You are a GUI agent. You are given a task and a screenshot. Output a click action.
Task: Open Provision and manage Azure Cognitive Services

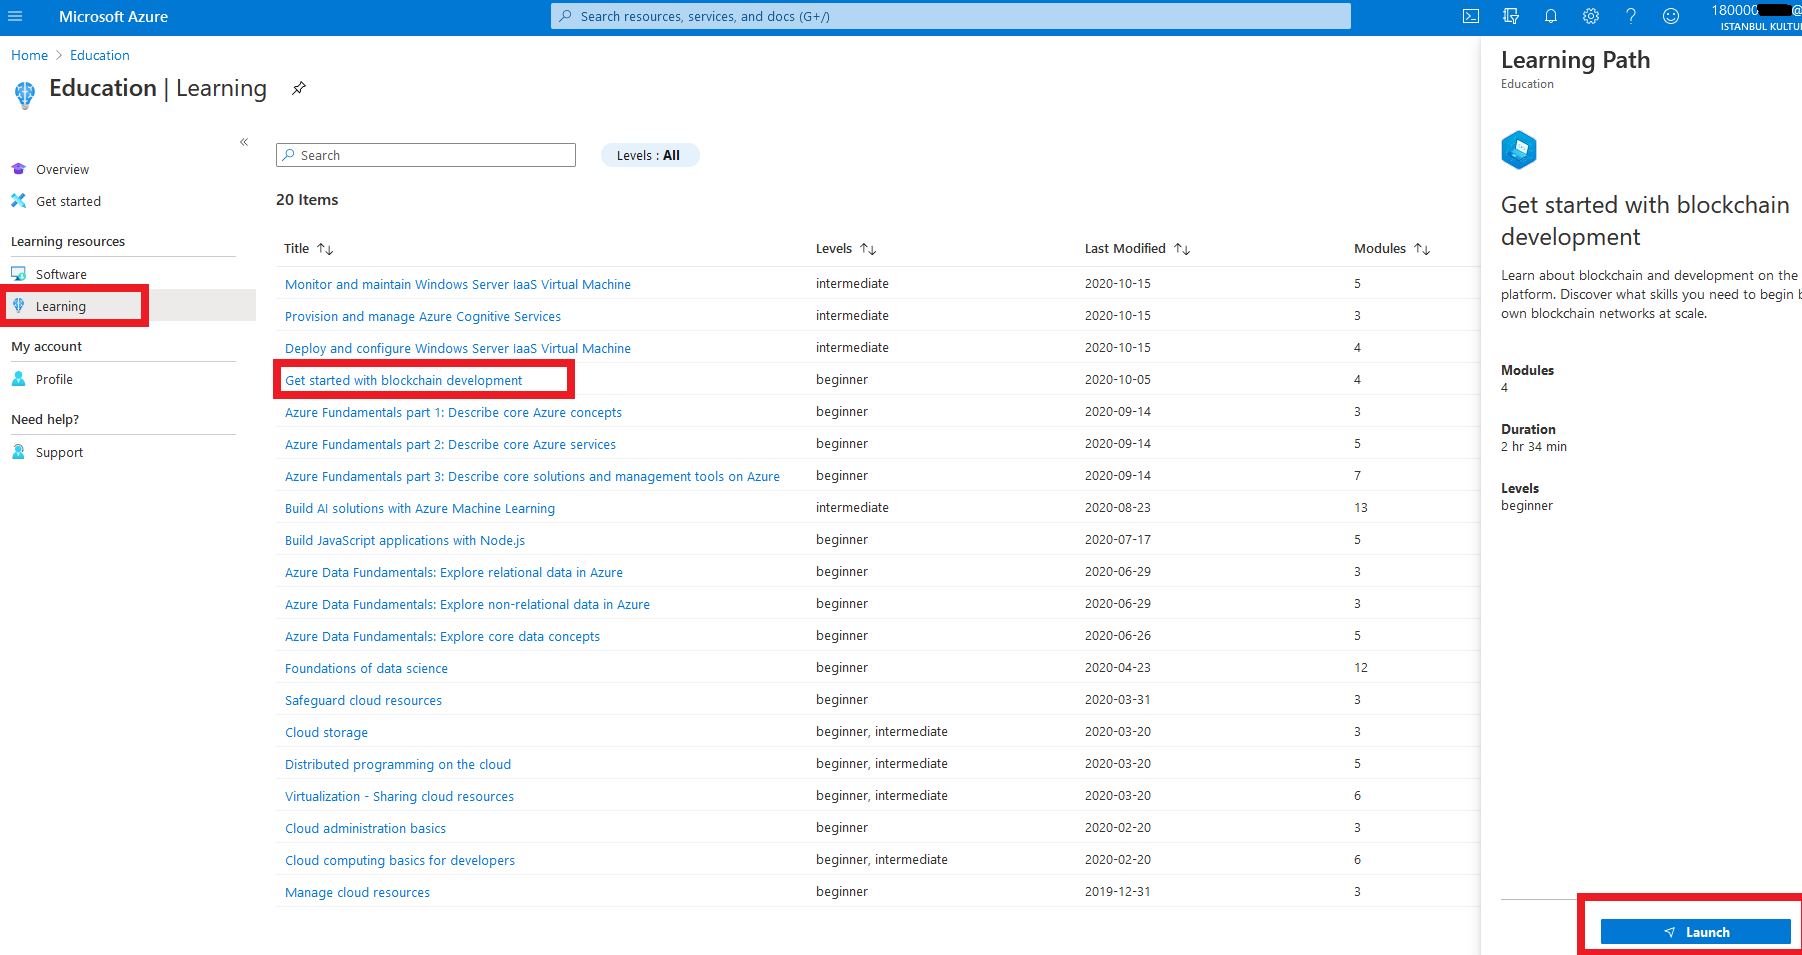coord(423,316)
